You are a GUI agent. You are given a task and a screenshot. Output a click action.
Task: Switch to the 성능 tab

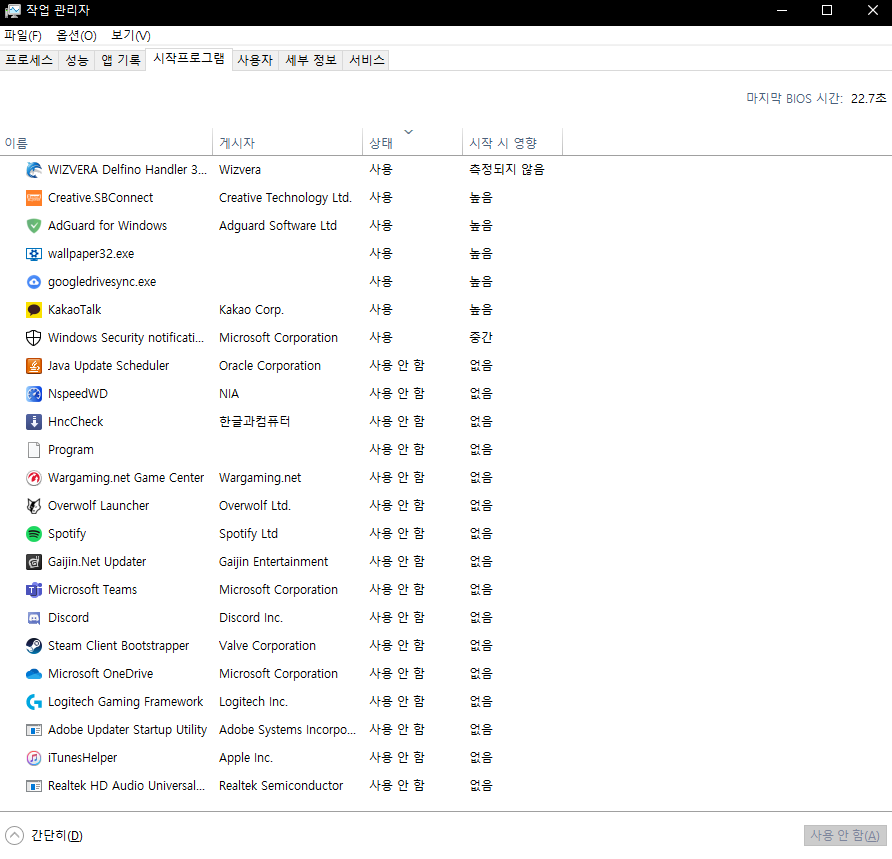point(76,60)
